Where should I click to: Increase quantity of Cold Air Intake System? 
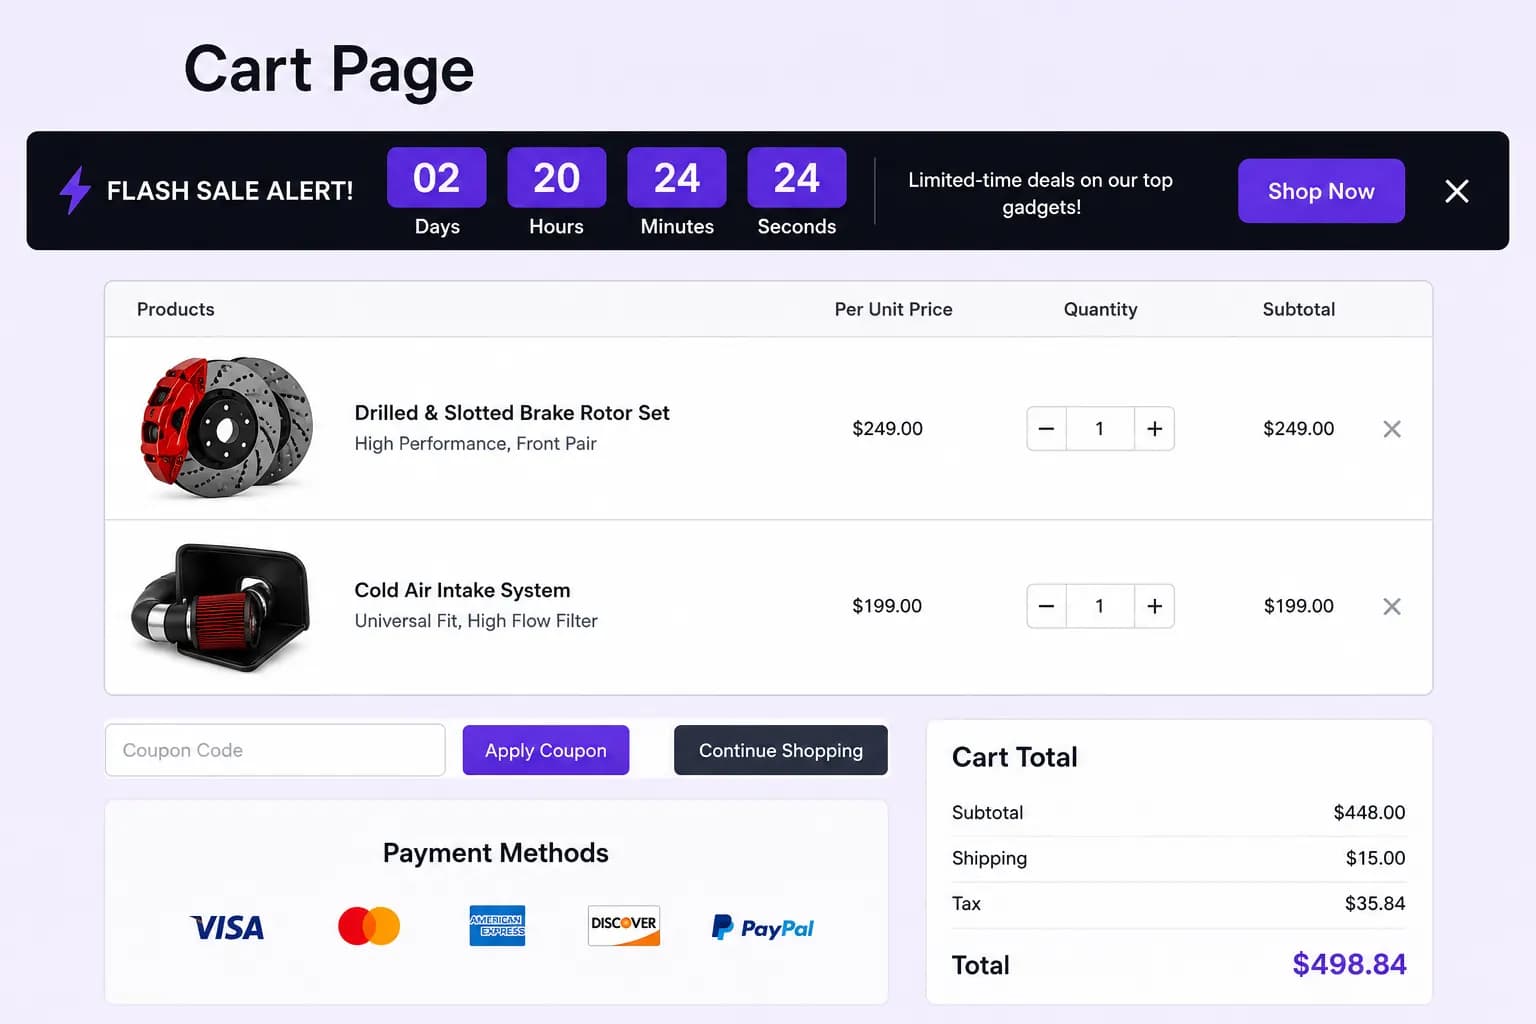point(1154,606)
